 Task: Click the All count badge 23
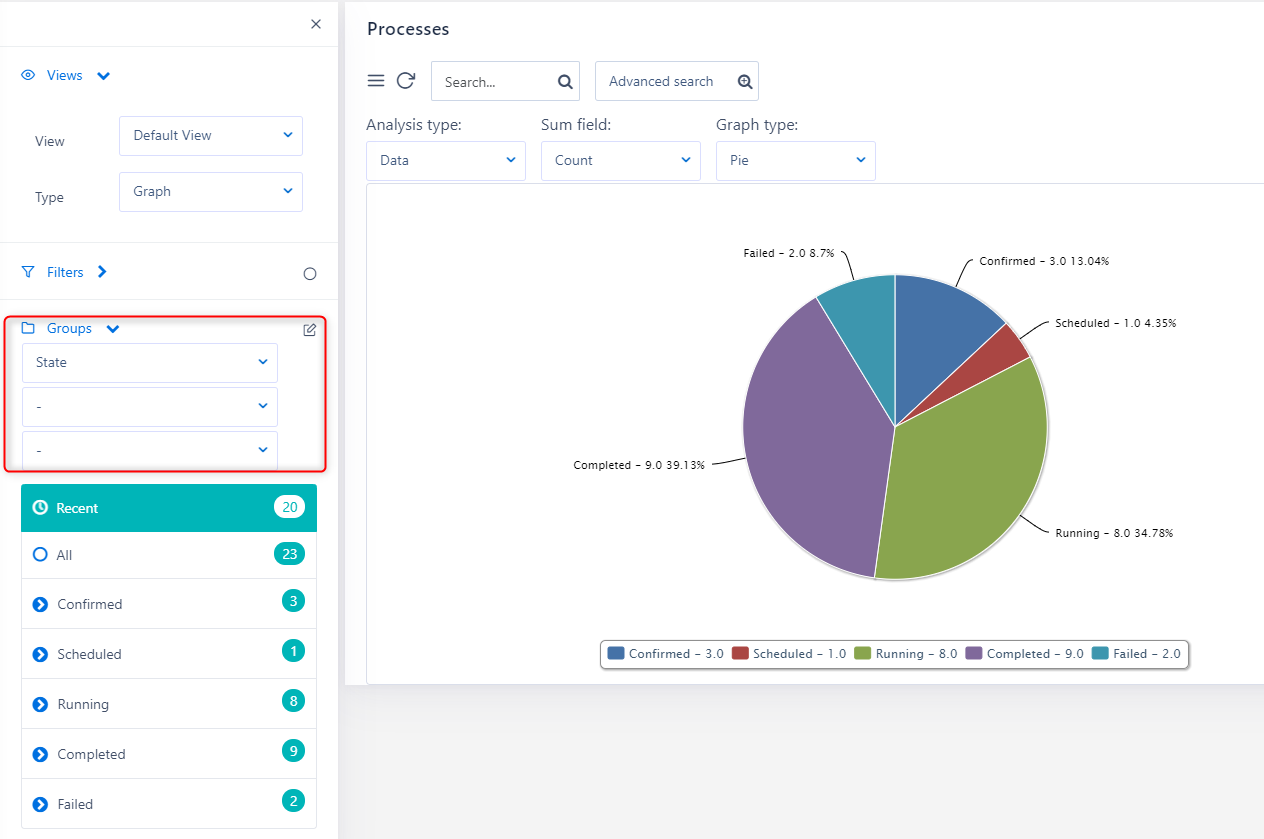290,554
